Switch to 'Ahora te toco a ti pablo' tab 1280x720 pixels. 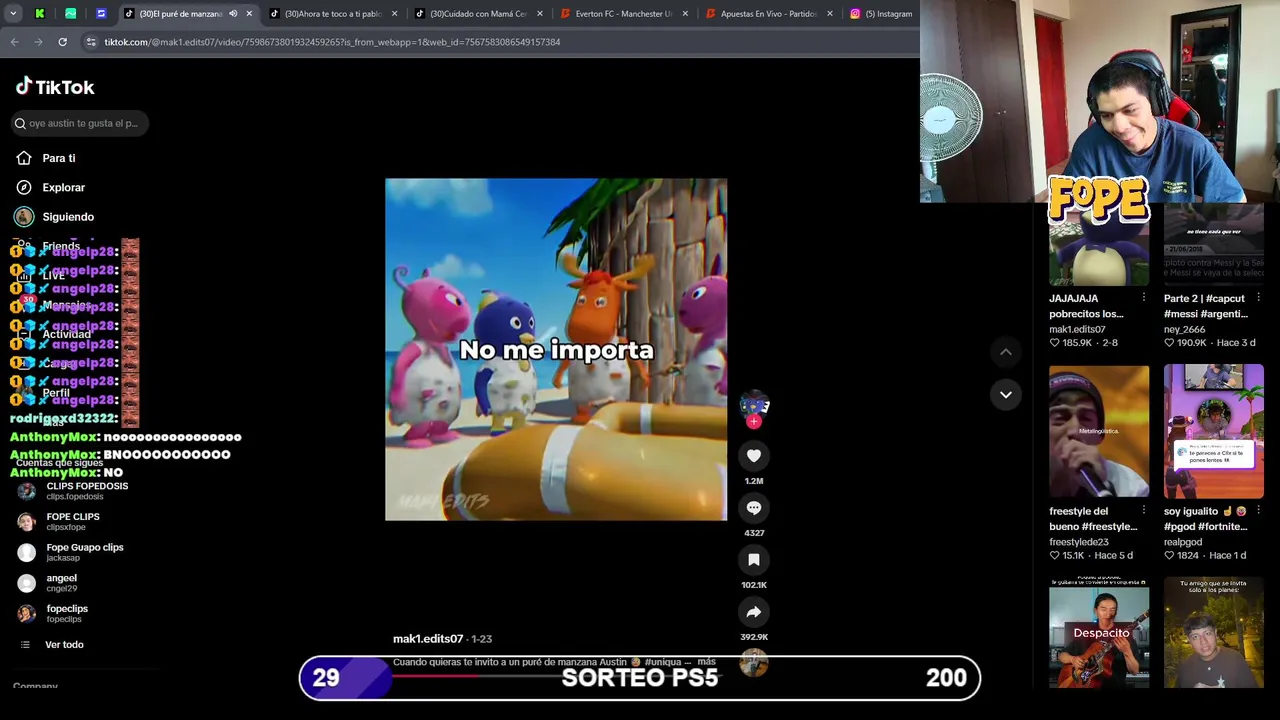click(x=334, y=14)
